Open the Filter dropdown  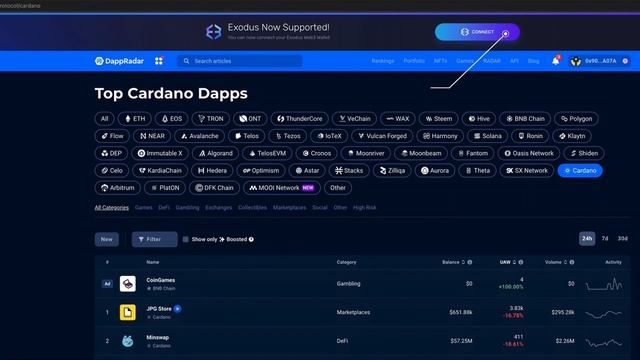(154, 239)
